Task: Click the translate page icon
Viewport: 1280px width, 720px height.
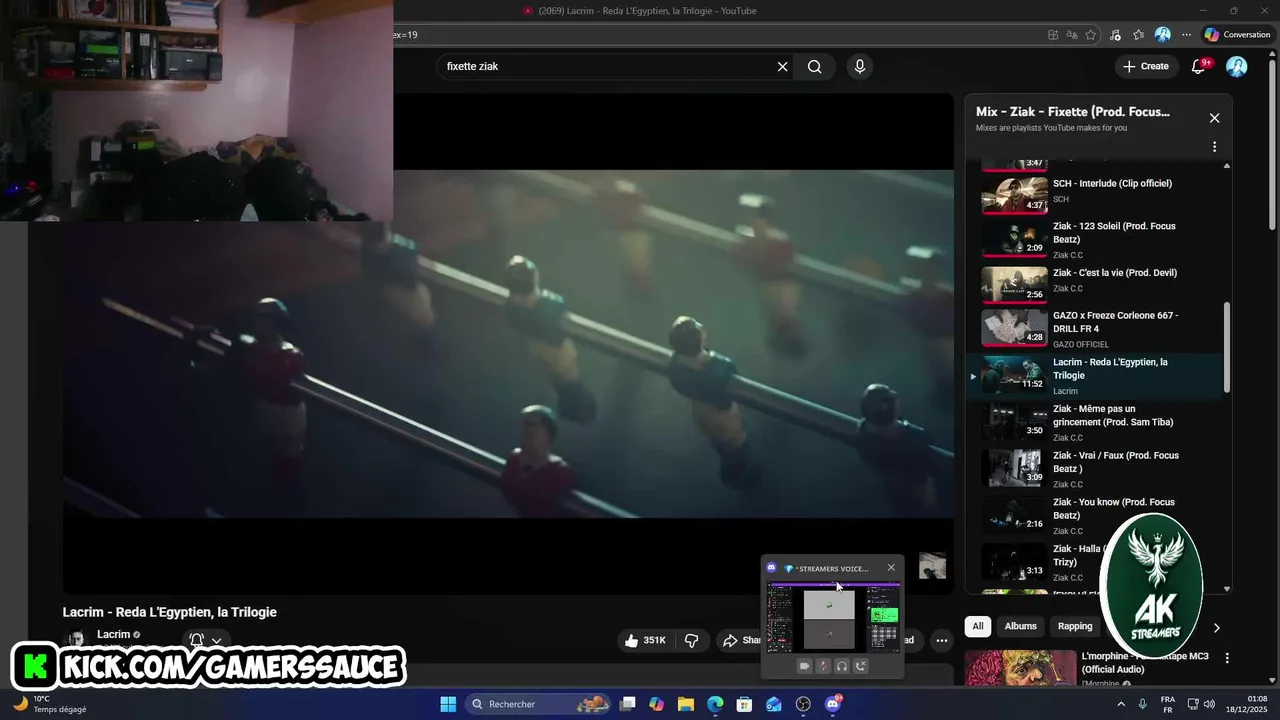Action: tap(1071, 35)
